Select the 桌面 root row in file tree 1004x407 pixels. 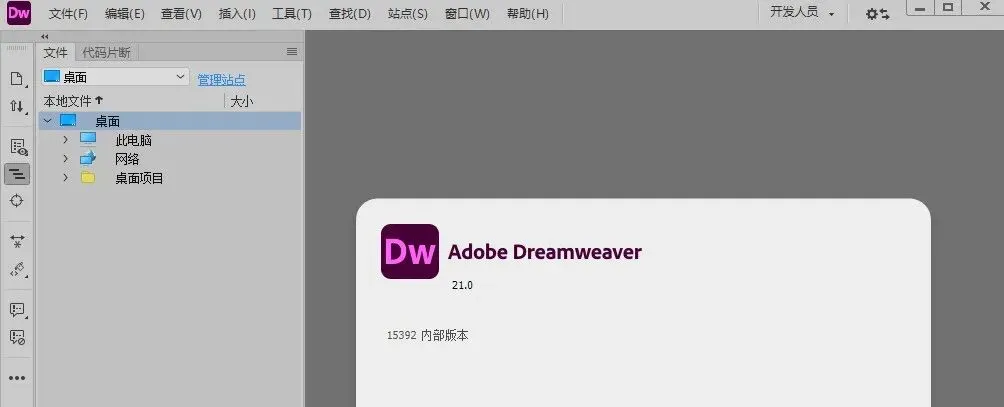(170, 121)
